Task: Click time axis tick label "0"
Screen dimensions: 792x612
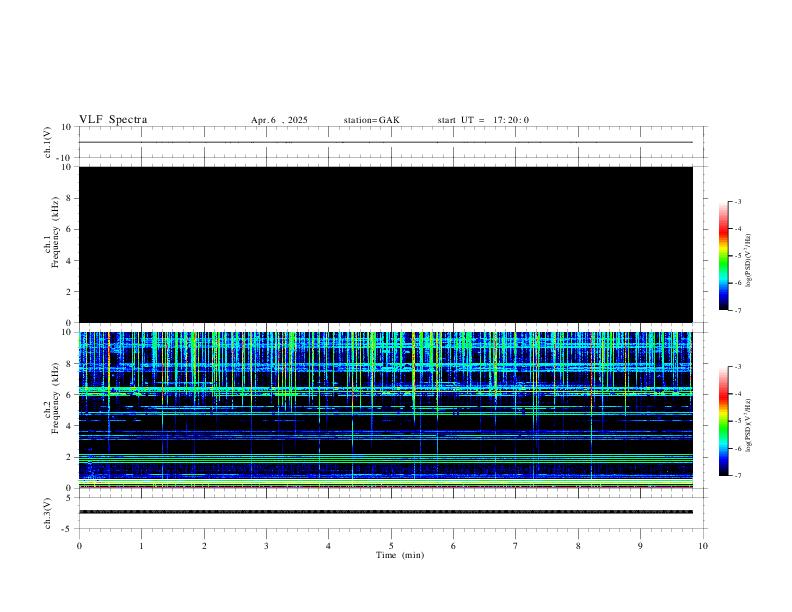Action: pos(79,546)
